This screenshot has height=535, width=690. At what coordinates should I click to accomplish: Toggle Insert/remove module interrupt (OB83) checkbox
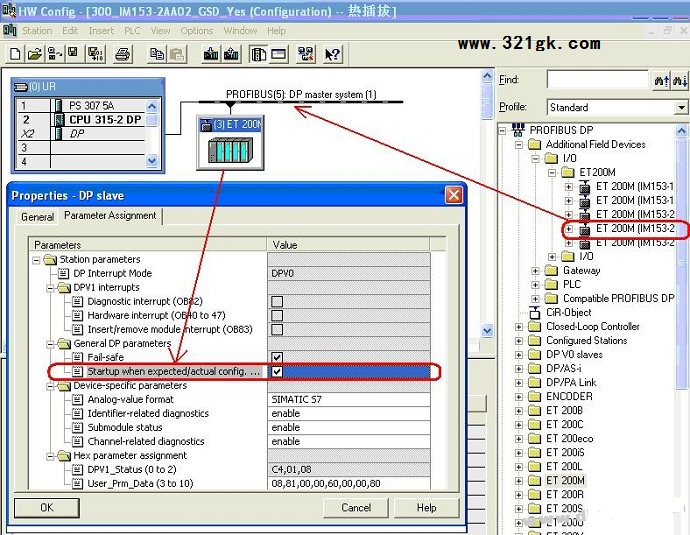277,330
